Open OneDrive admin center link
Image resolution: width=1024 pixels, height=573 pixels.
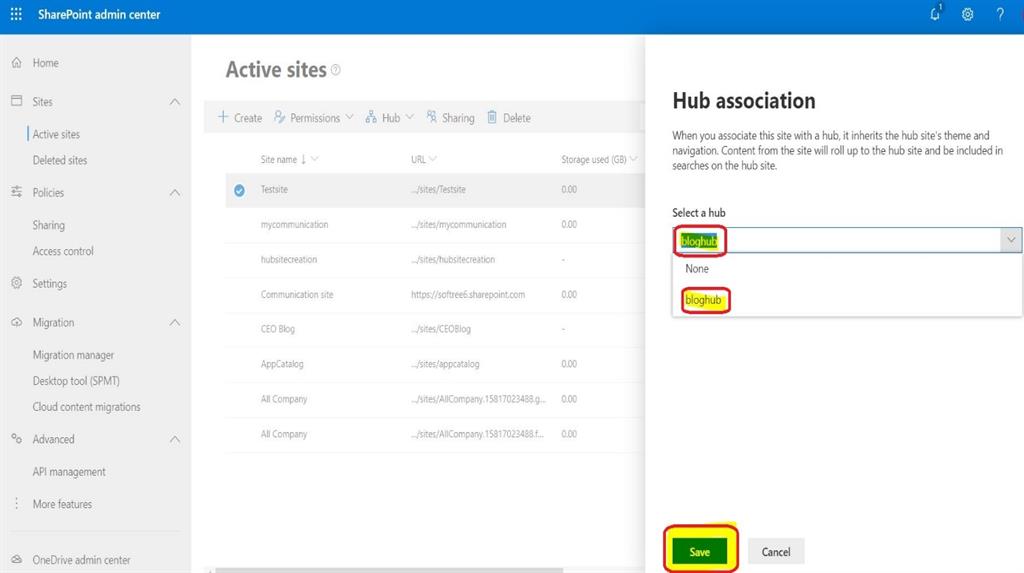pyautogui.click(x=81, y=560)
